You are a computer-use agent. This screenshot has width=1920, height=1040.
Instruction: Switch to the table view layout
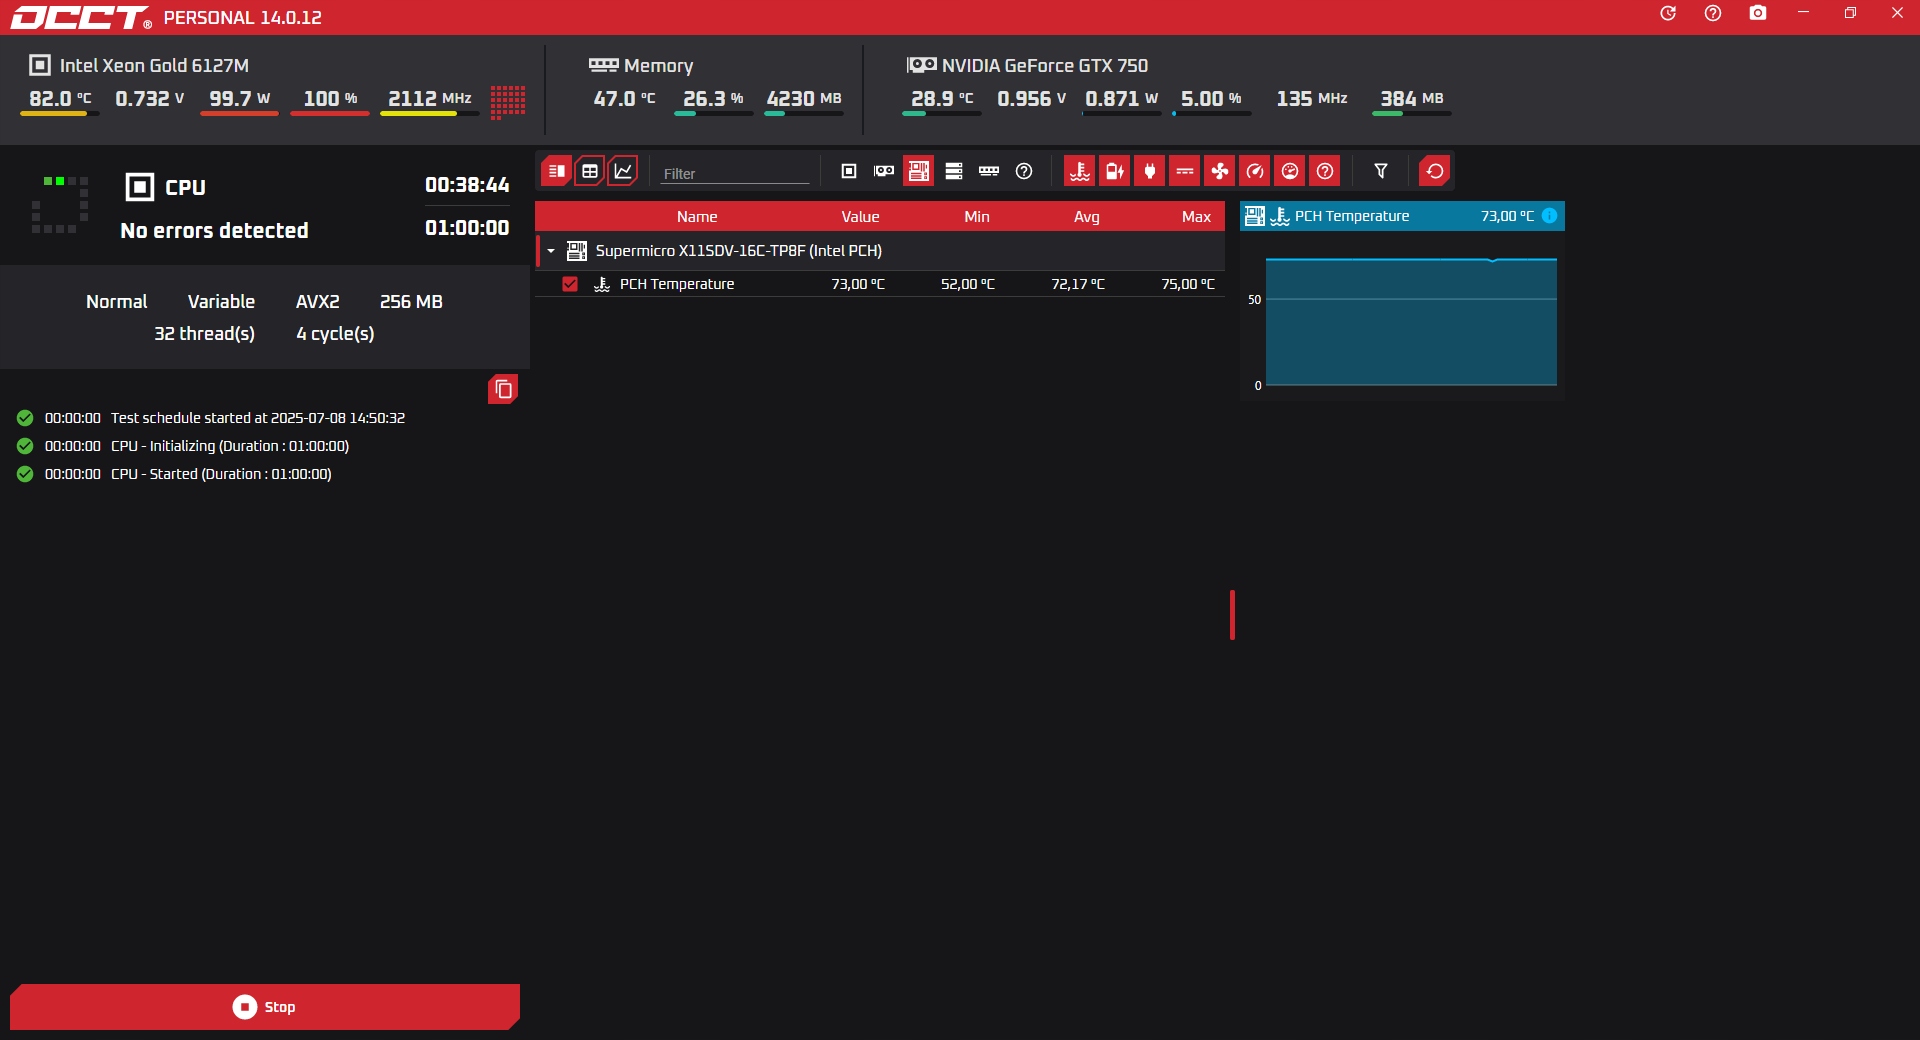pos(590,171)
